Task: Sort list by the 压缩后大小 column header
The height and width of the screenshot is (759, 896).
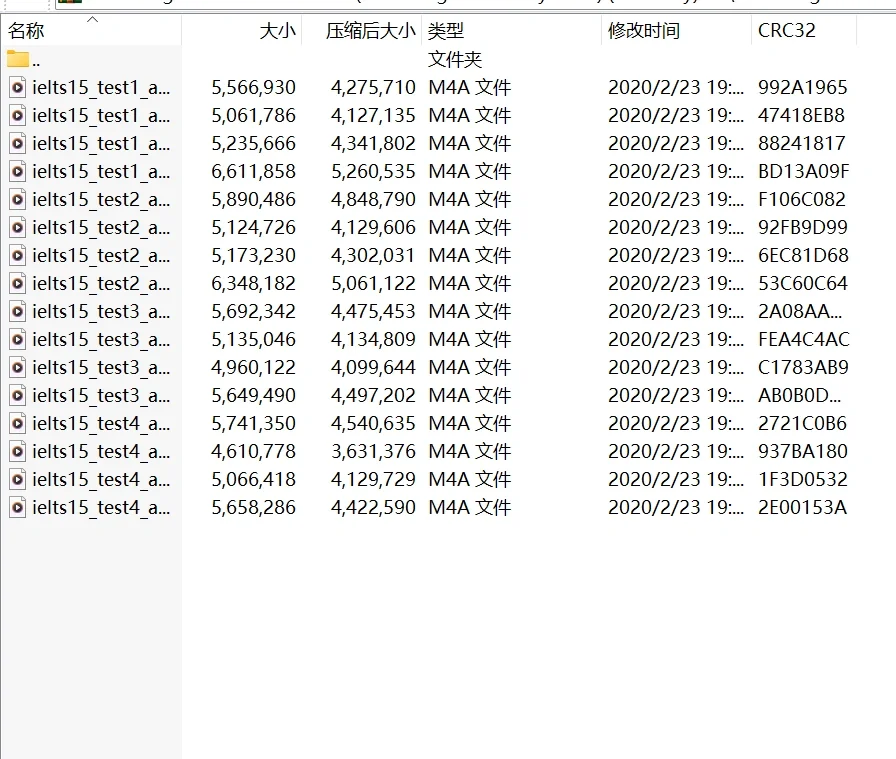Action: pyautogui.click(x=362, y=30)
